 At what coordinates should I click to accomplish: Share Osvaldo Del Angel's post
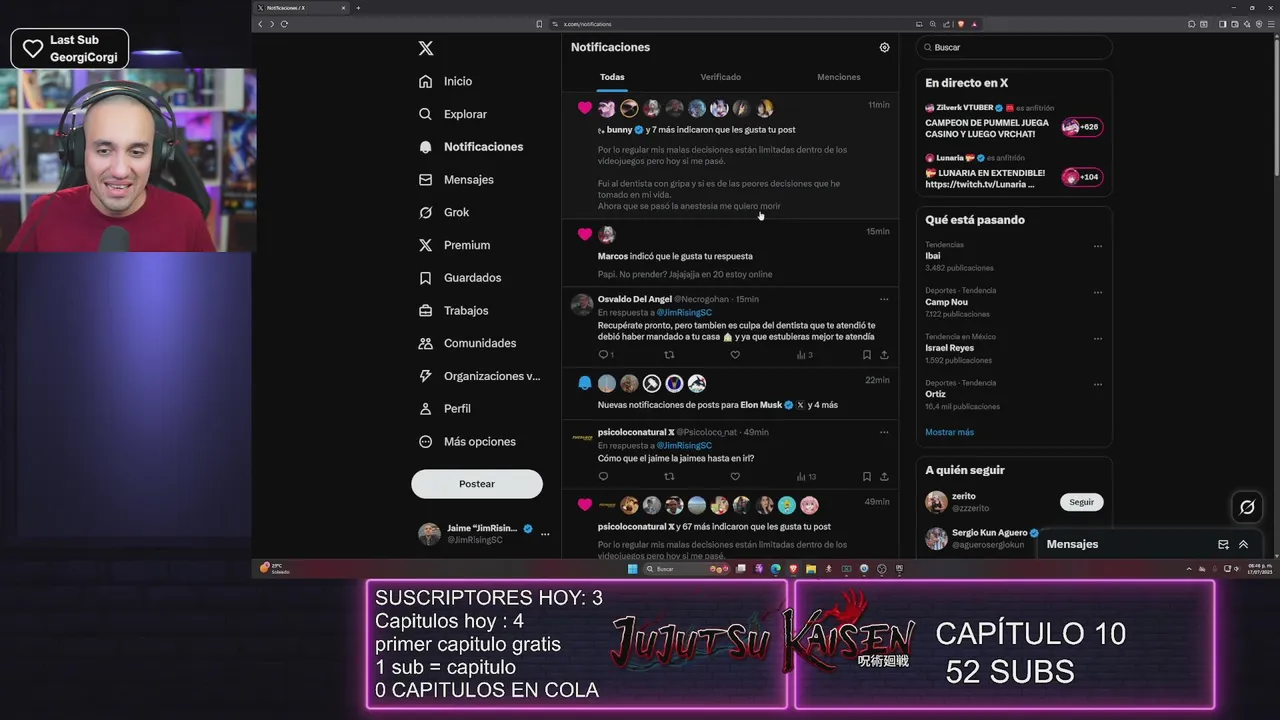coord(884,355)
